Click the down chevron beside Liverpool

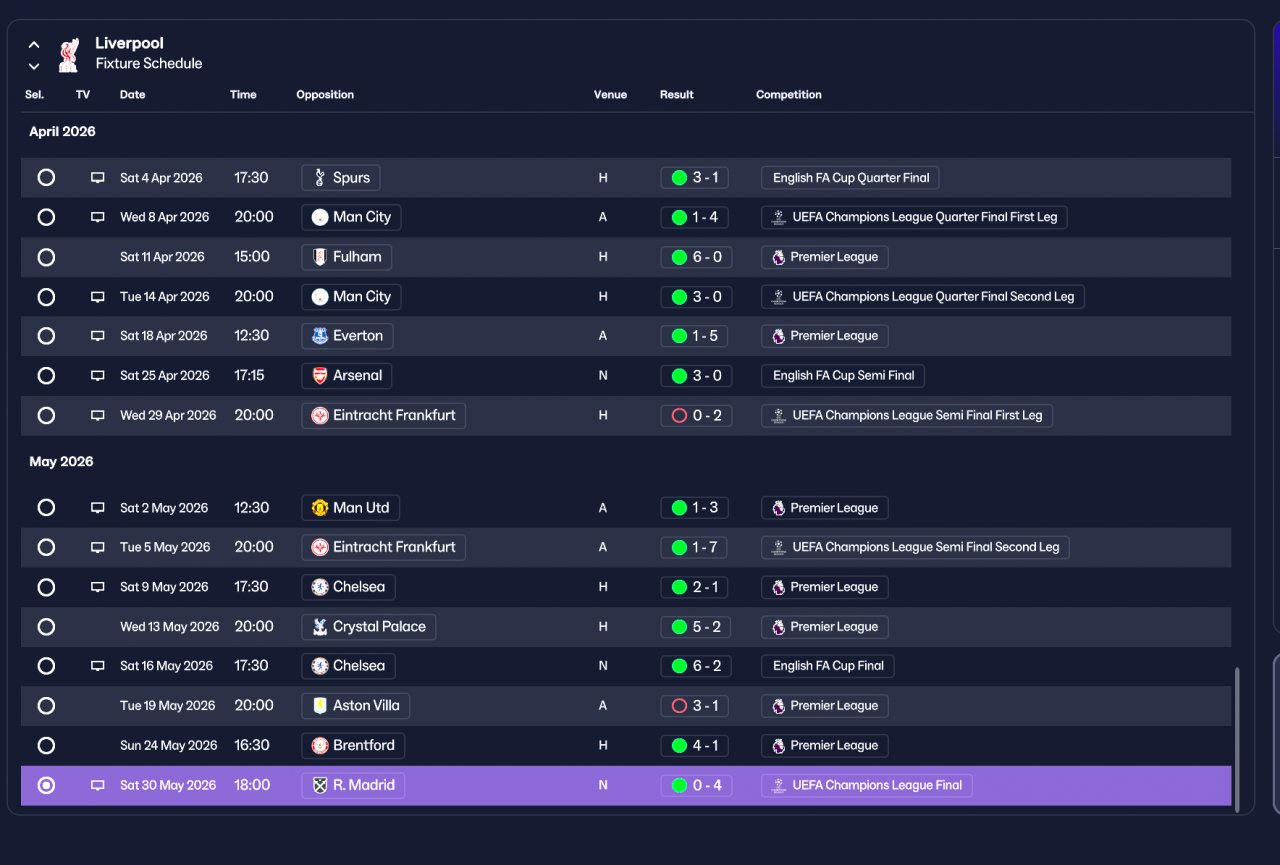click(34, 66)
